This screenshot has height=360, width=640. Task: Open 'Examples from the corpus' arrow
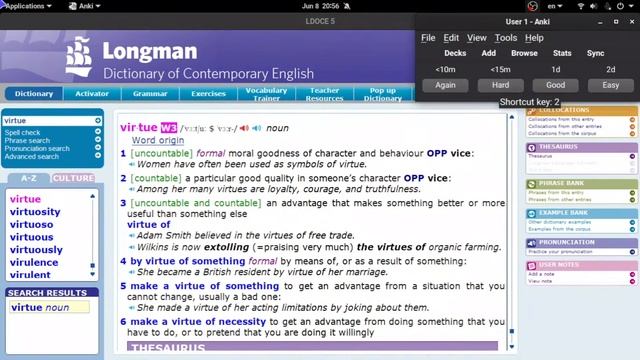click(632, 229)
